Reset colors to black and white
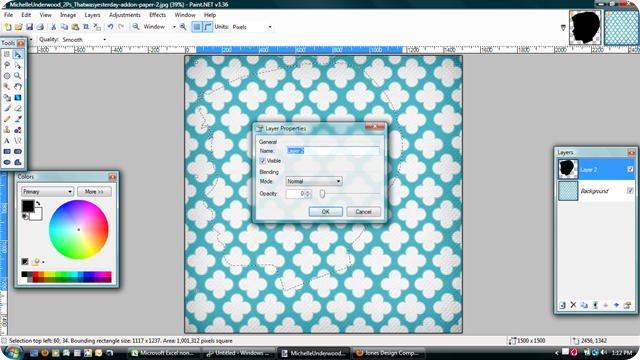This screenshot has height=360, width=640. point(25,216)
